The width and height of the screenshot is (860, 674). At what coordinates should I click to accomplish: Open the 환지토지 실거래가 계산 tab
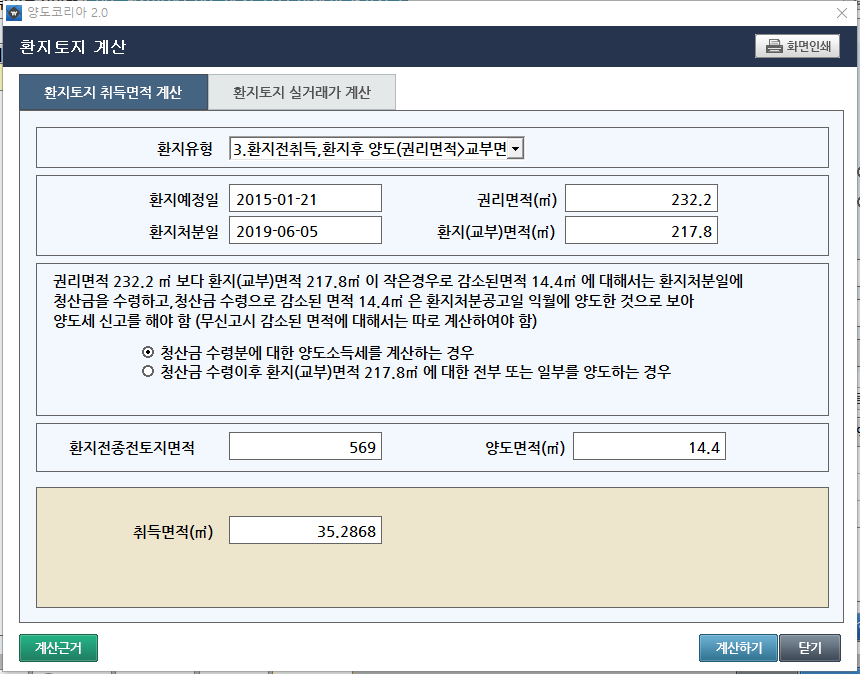[302, 92]
